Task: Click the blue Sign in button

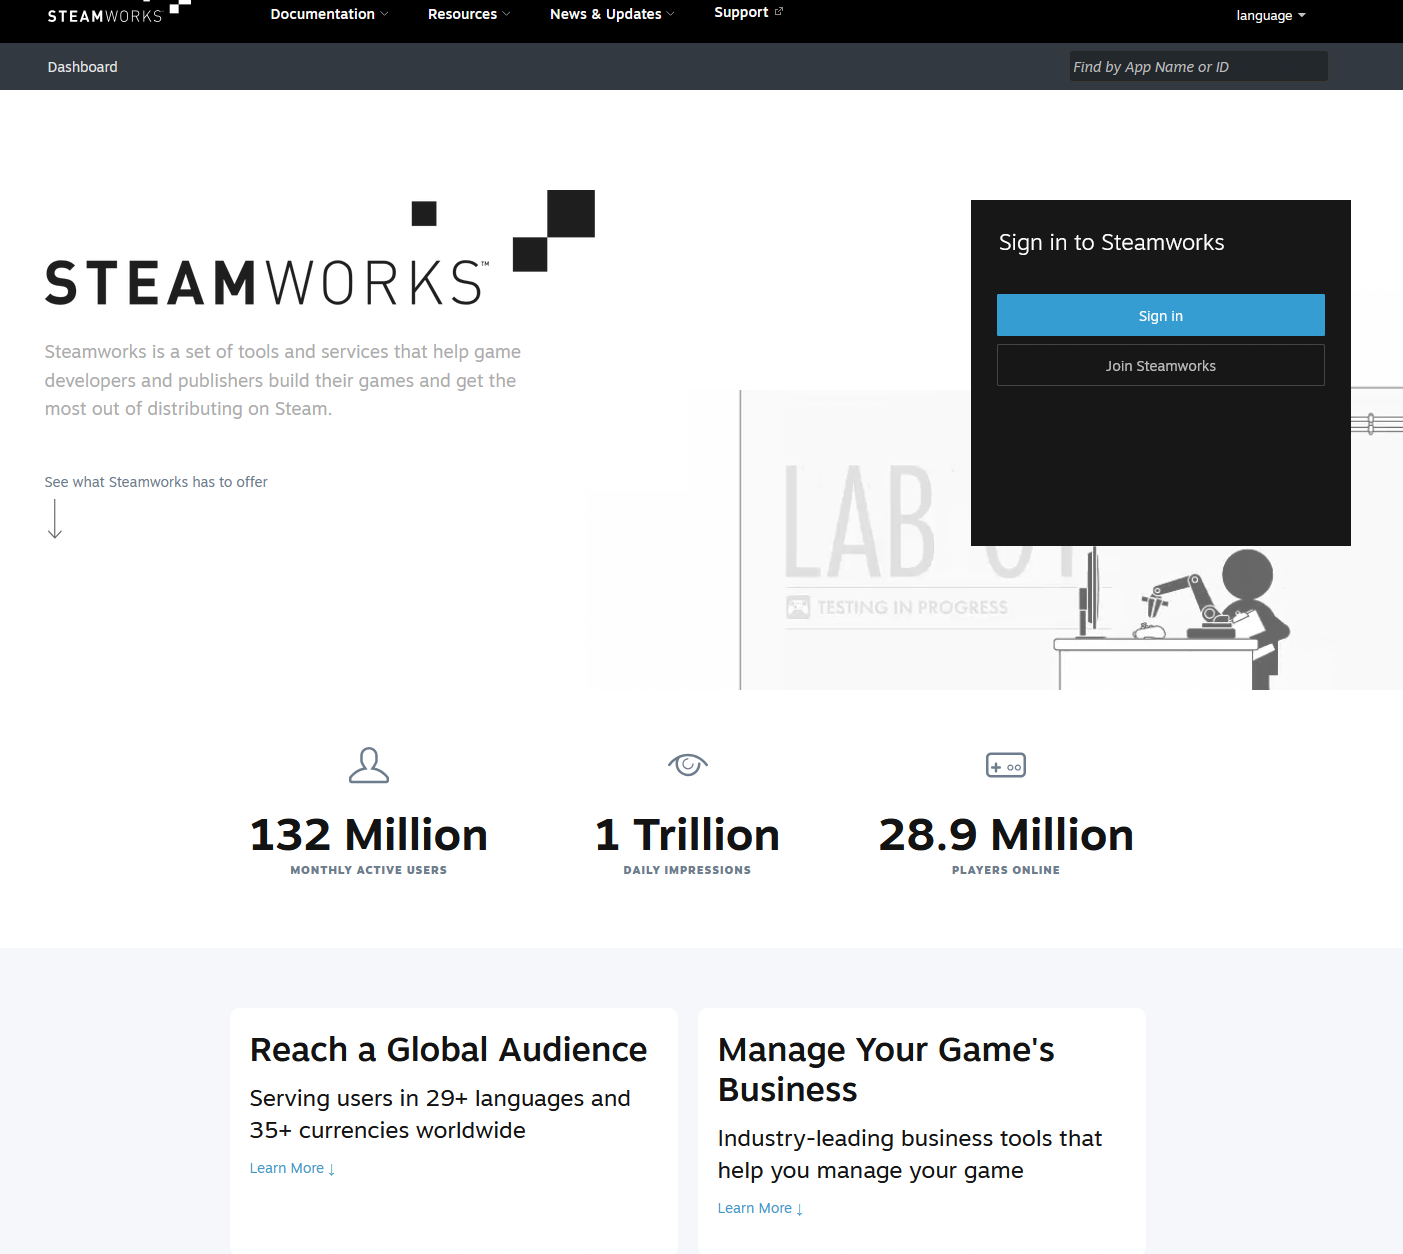Action: 1160,315
